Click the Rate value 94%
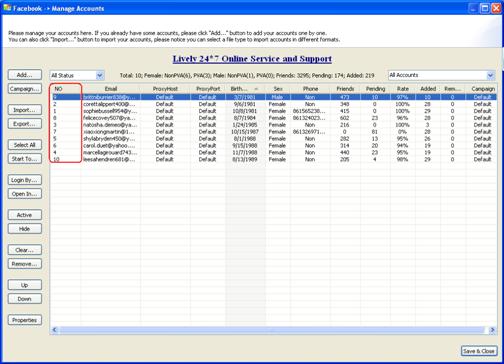The height and width of the screenshot is (364, 504). click(x=403, y=146)
